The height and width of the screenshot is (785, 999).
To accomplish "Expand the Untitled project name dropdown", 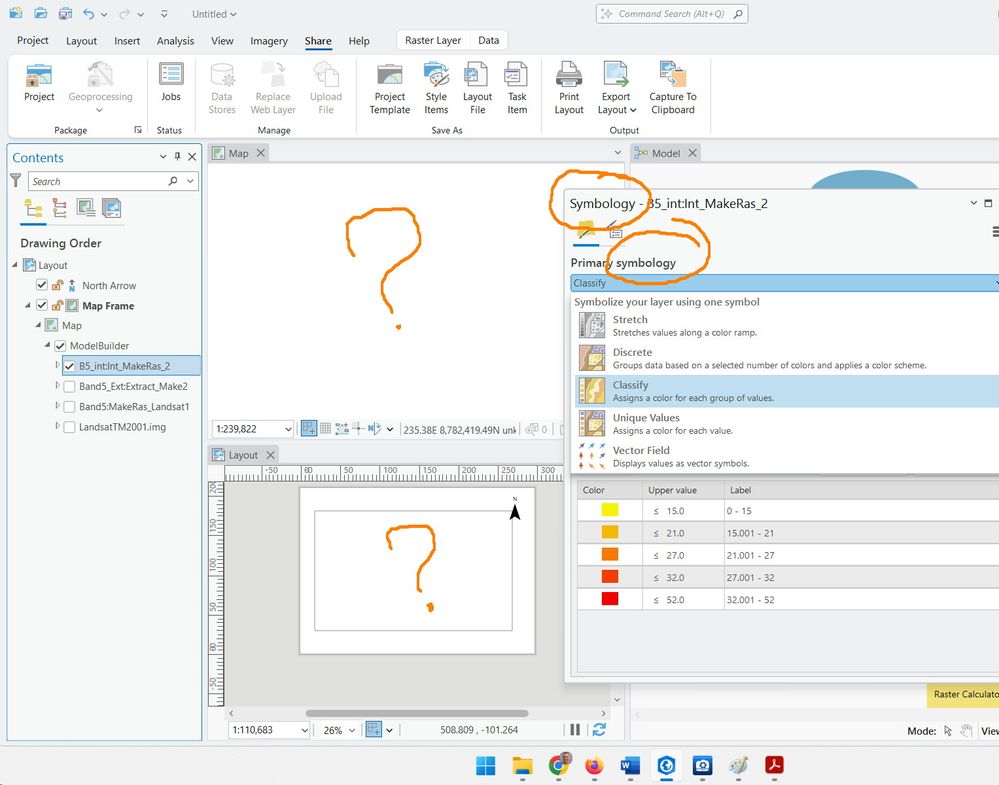I will 233,14.
